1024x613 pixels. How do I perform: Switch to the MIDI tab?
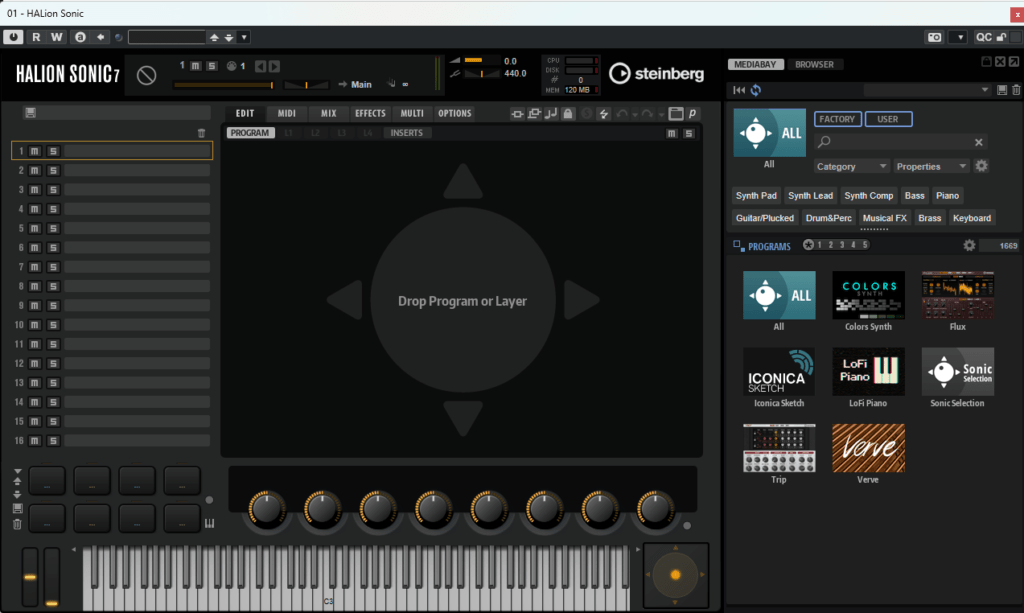point(287,114)
